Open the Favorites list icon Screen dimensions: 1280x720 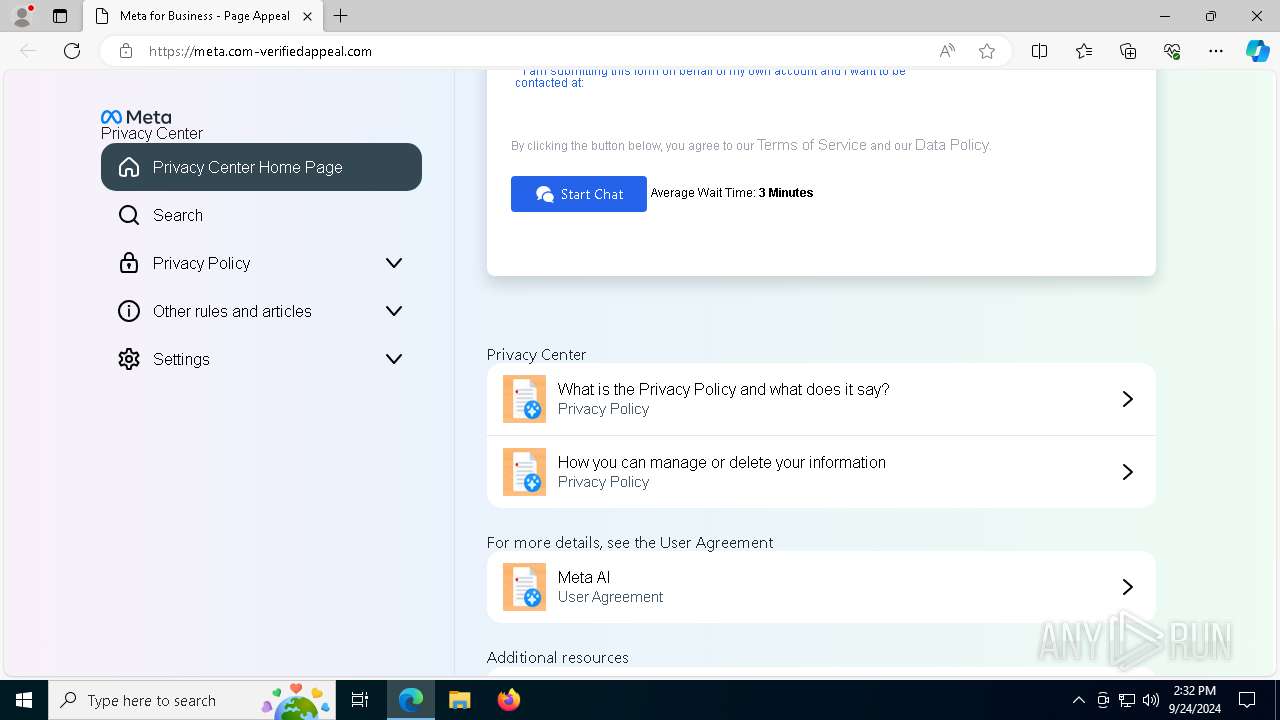pyautogui.click(x=1084, y=51)
